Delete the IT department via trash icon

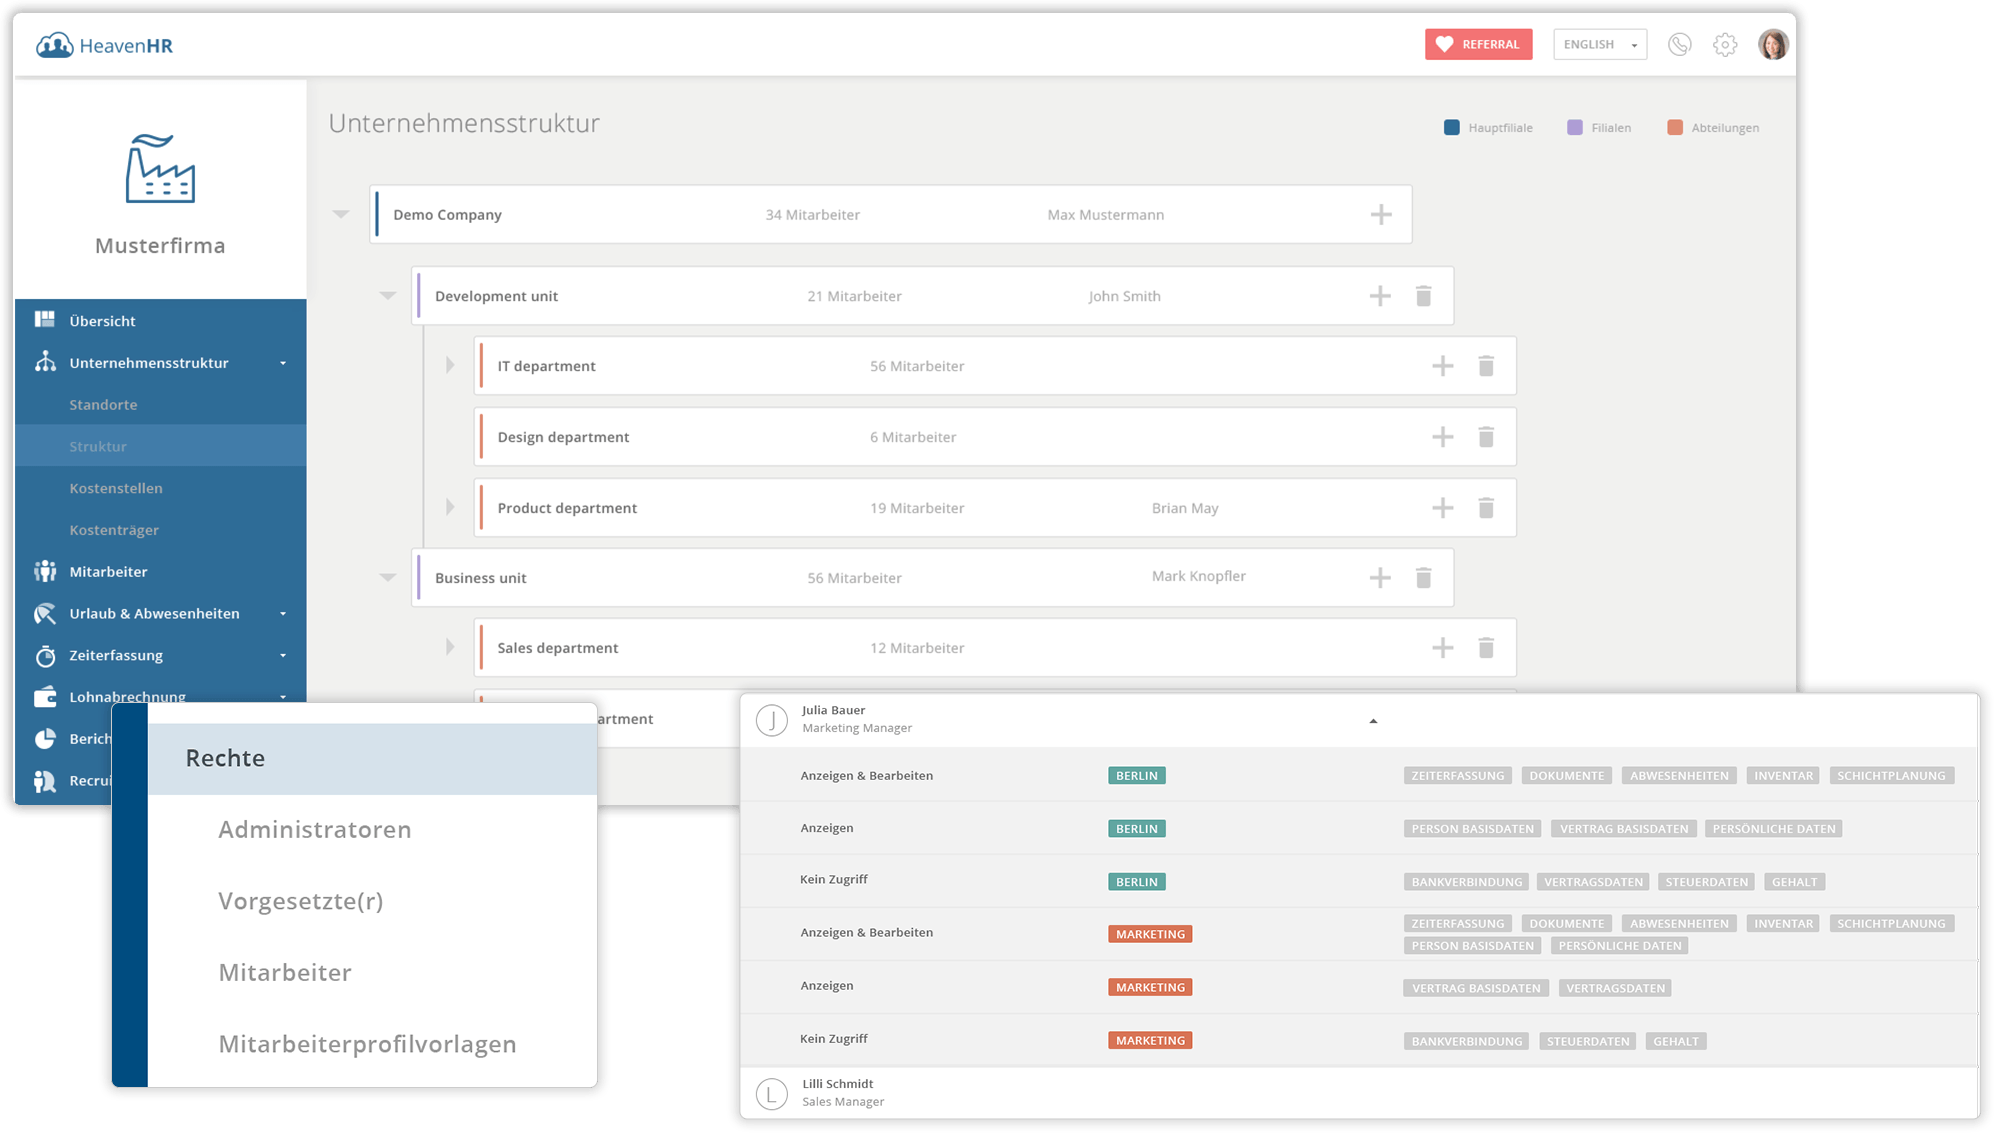pos(1486,366)
